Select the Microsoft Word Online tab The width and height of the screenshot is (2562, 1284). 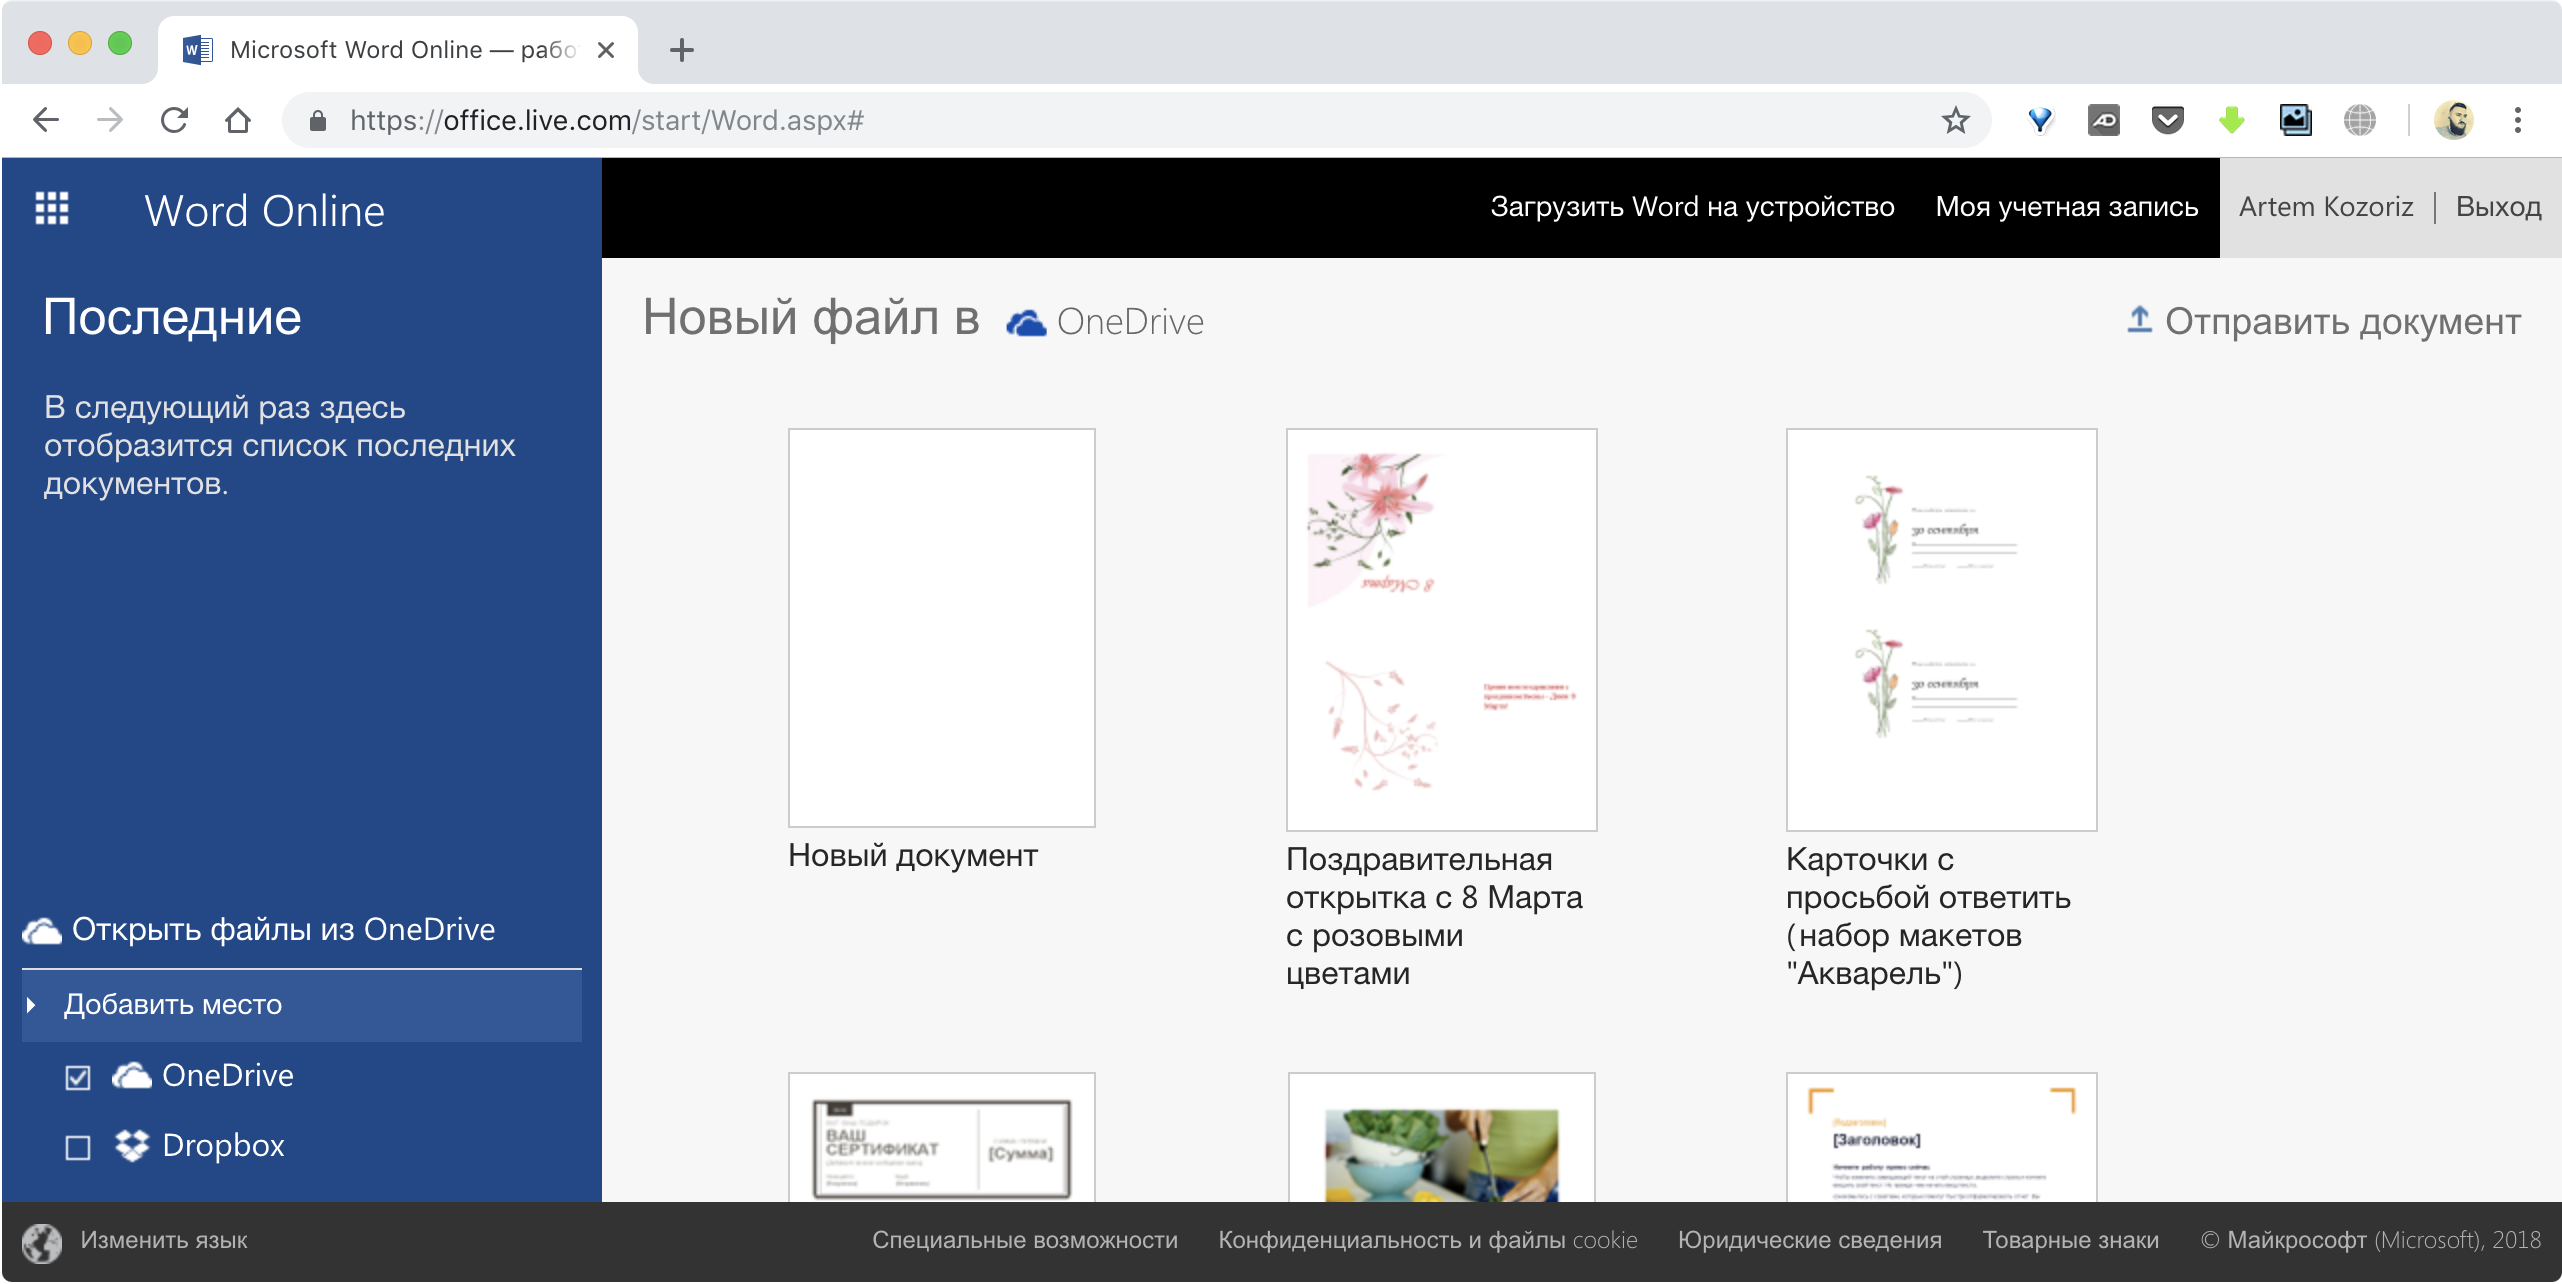pyautogui.click(x=398, y=50)
